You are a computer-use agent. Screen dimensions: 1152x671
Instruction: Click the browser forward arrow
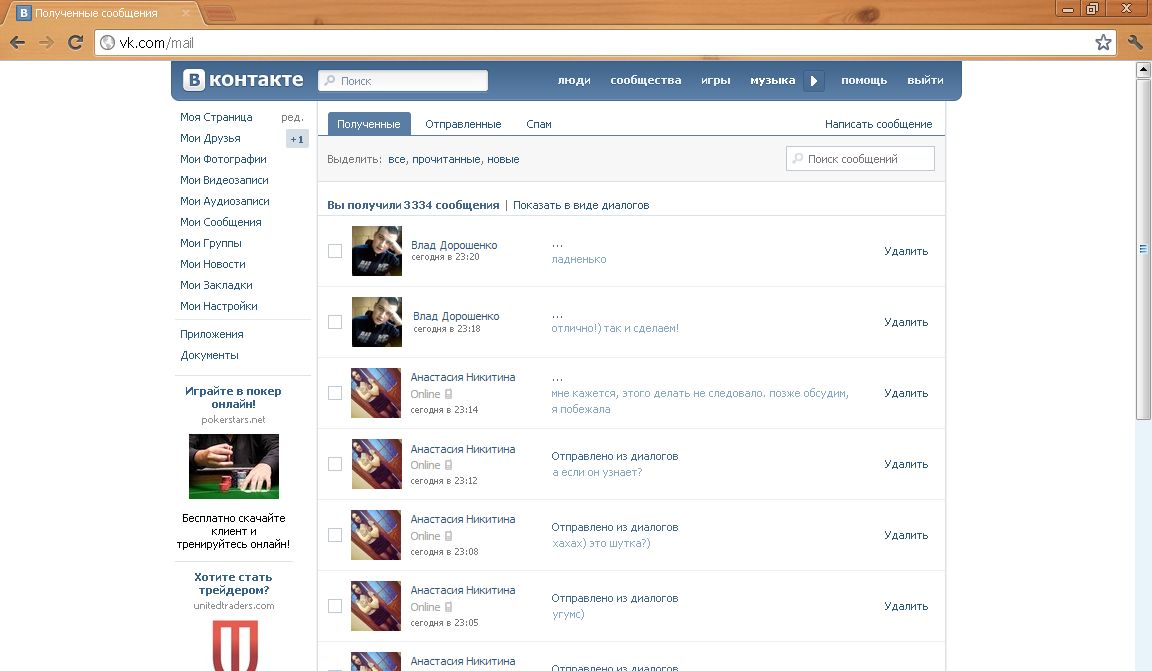(46, 43)
